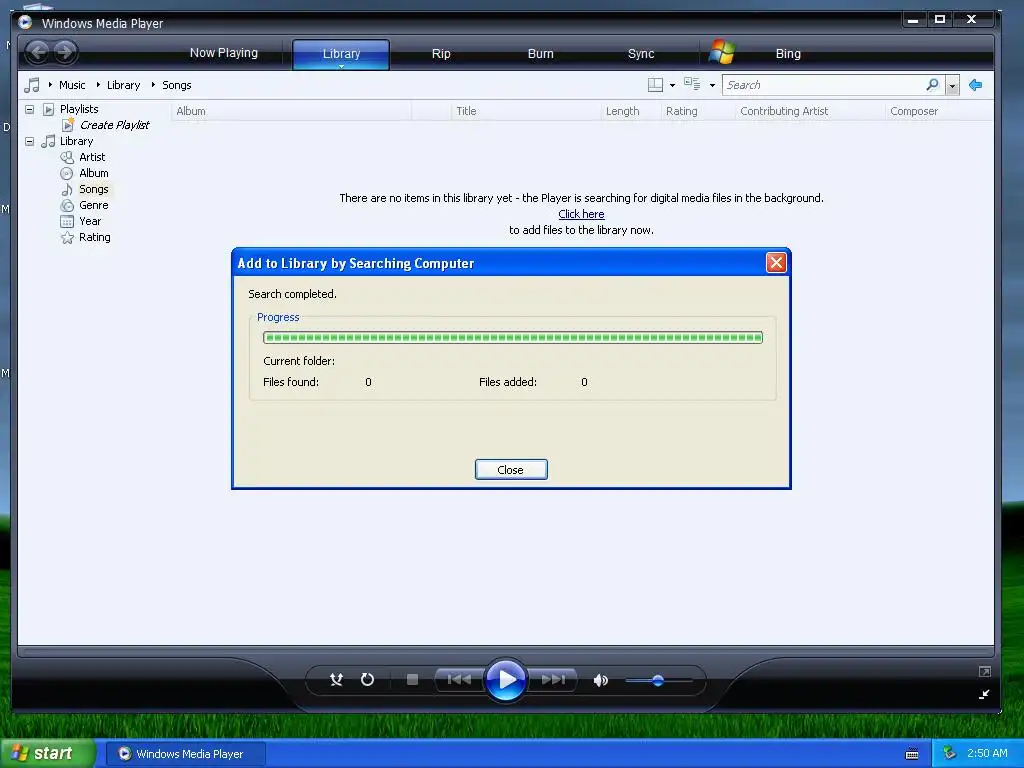Click Create Playlist in the sidebar
Image resolution: width=1024 pixels, height=768 pixels.
(114, 125)
